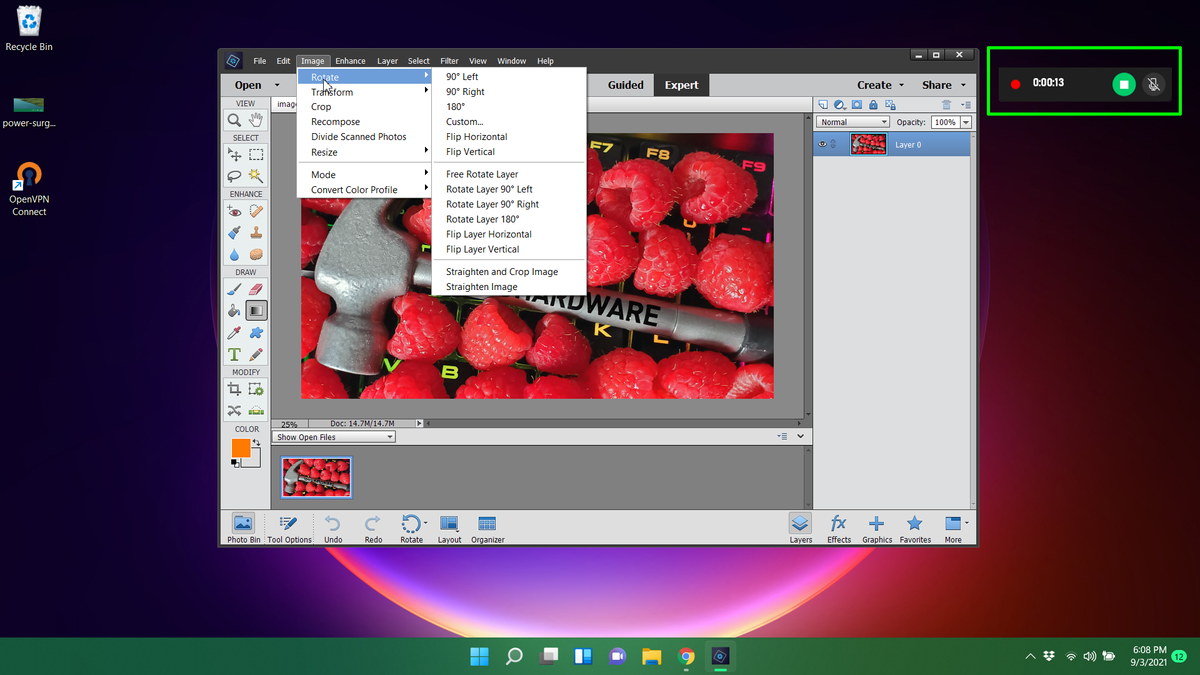
Task: Click the orange foreground color swatch
Action: click(x=242, y=449)
